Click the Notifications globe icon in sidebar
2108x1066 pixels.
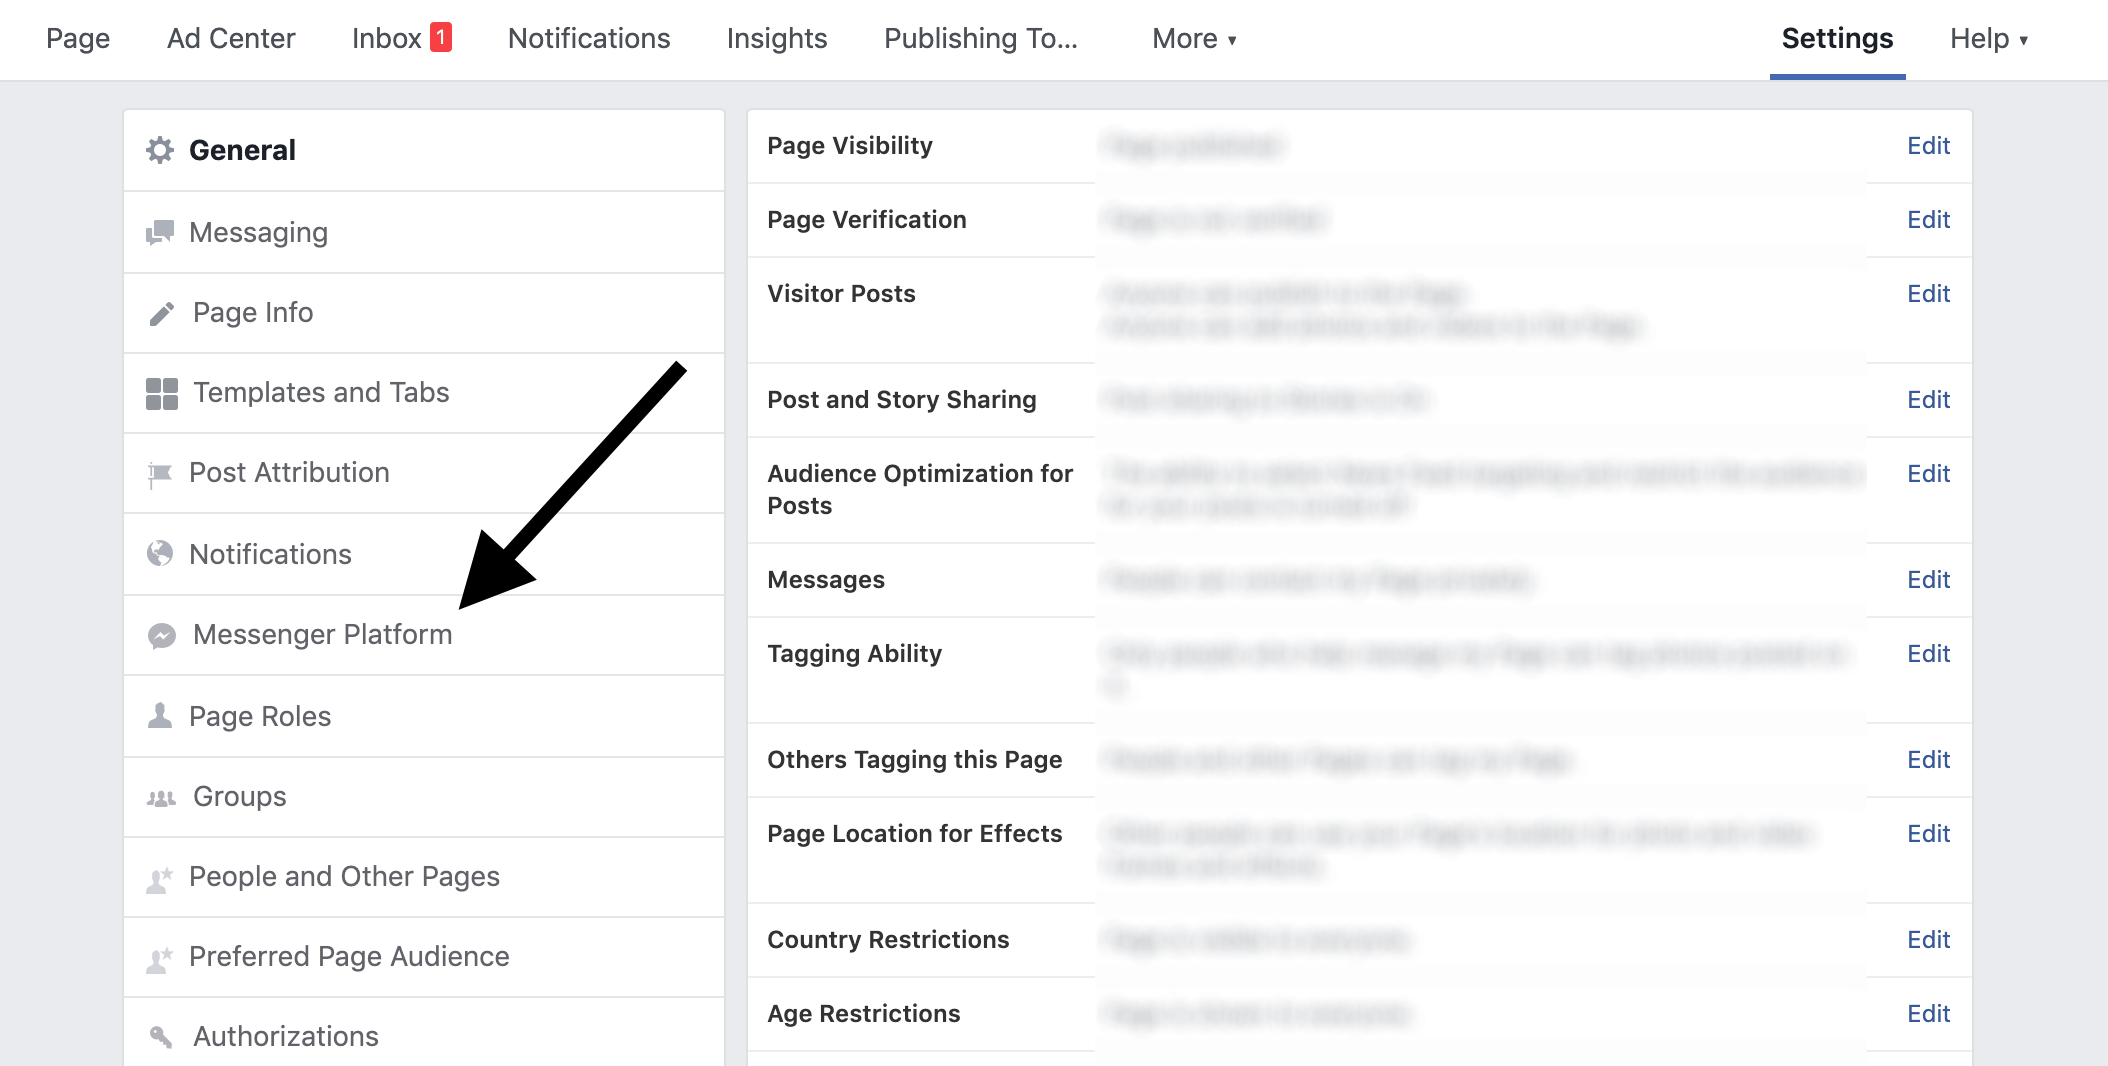160,554
